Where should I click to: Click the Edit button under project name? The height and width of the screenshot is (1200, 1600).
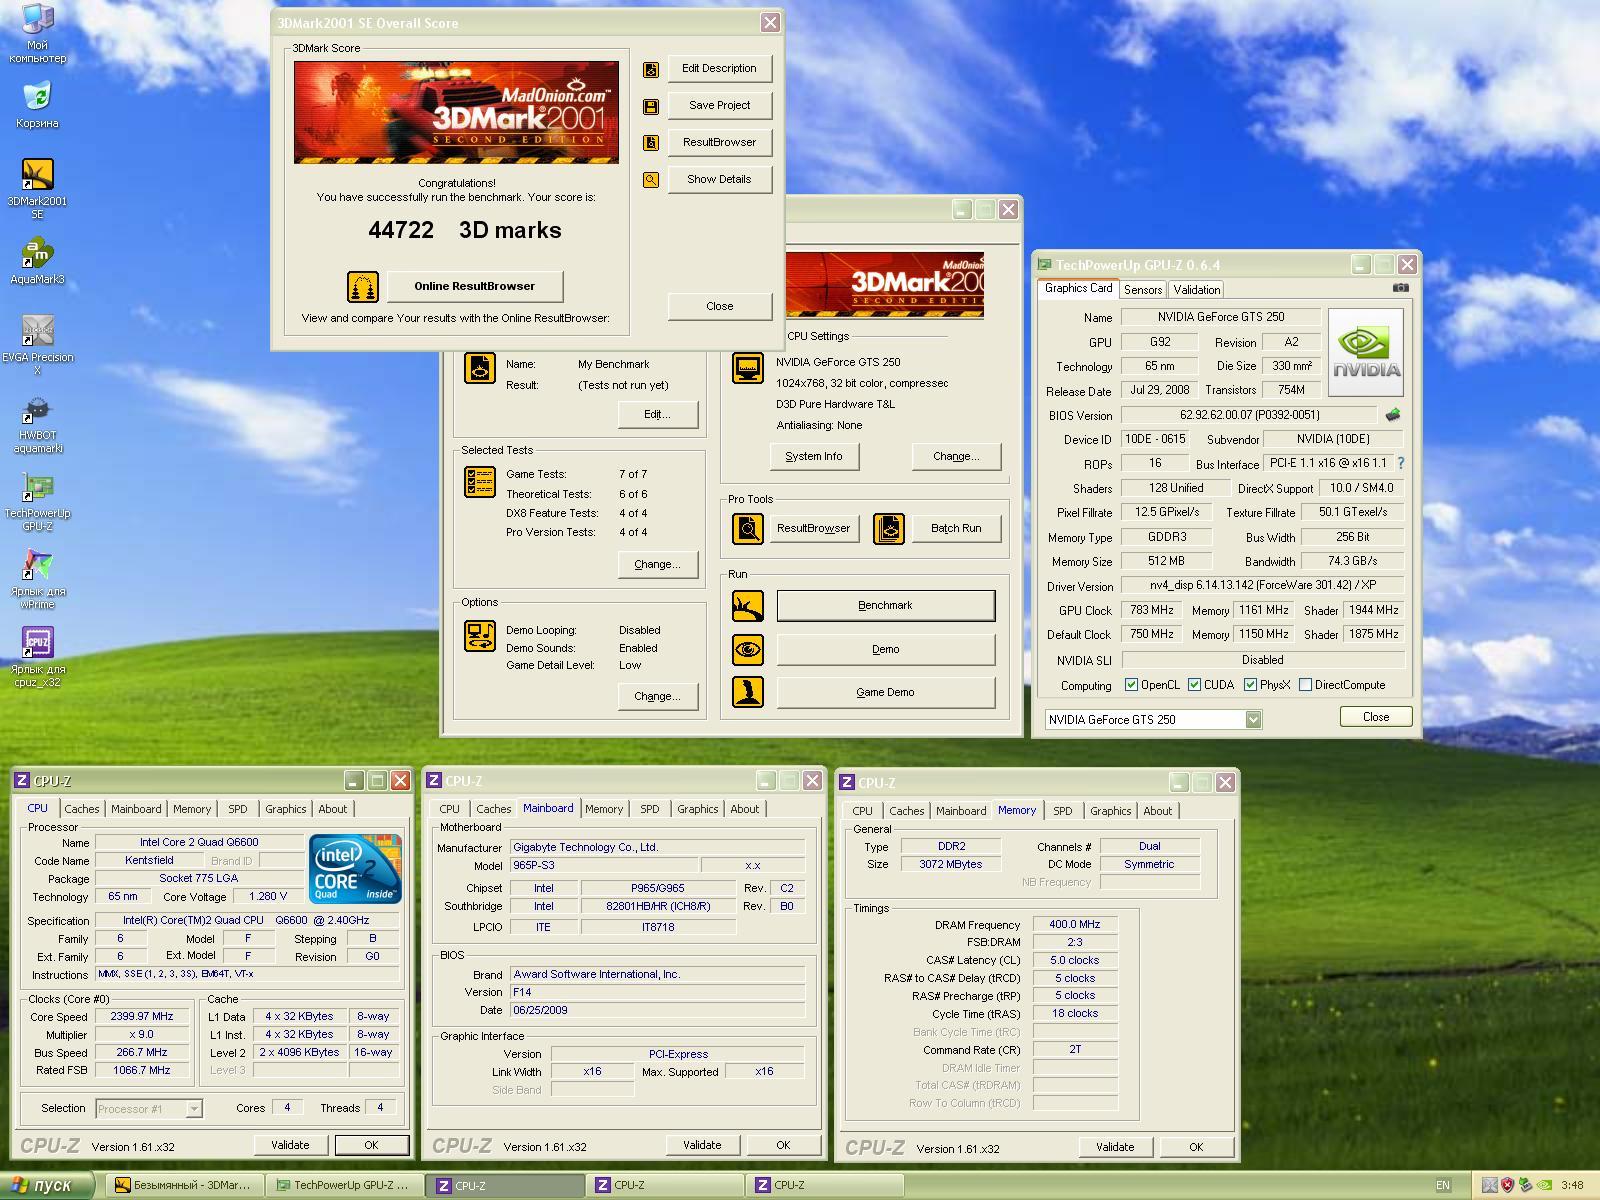pyautogui.click(x=657, y=414)
